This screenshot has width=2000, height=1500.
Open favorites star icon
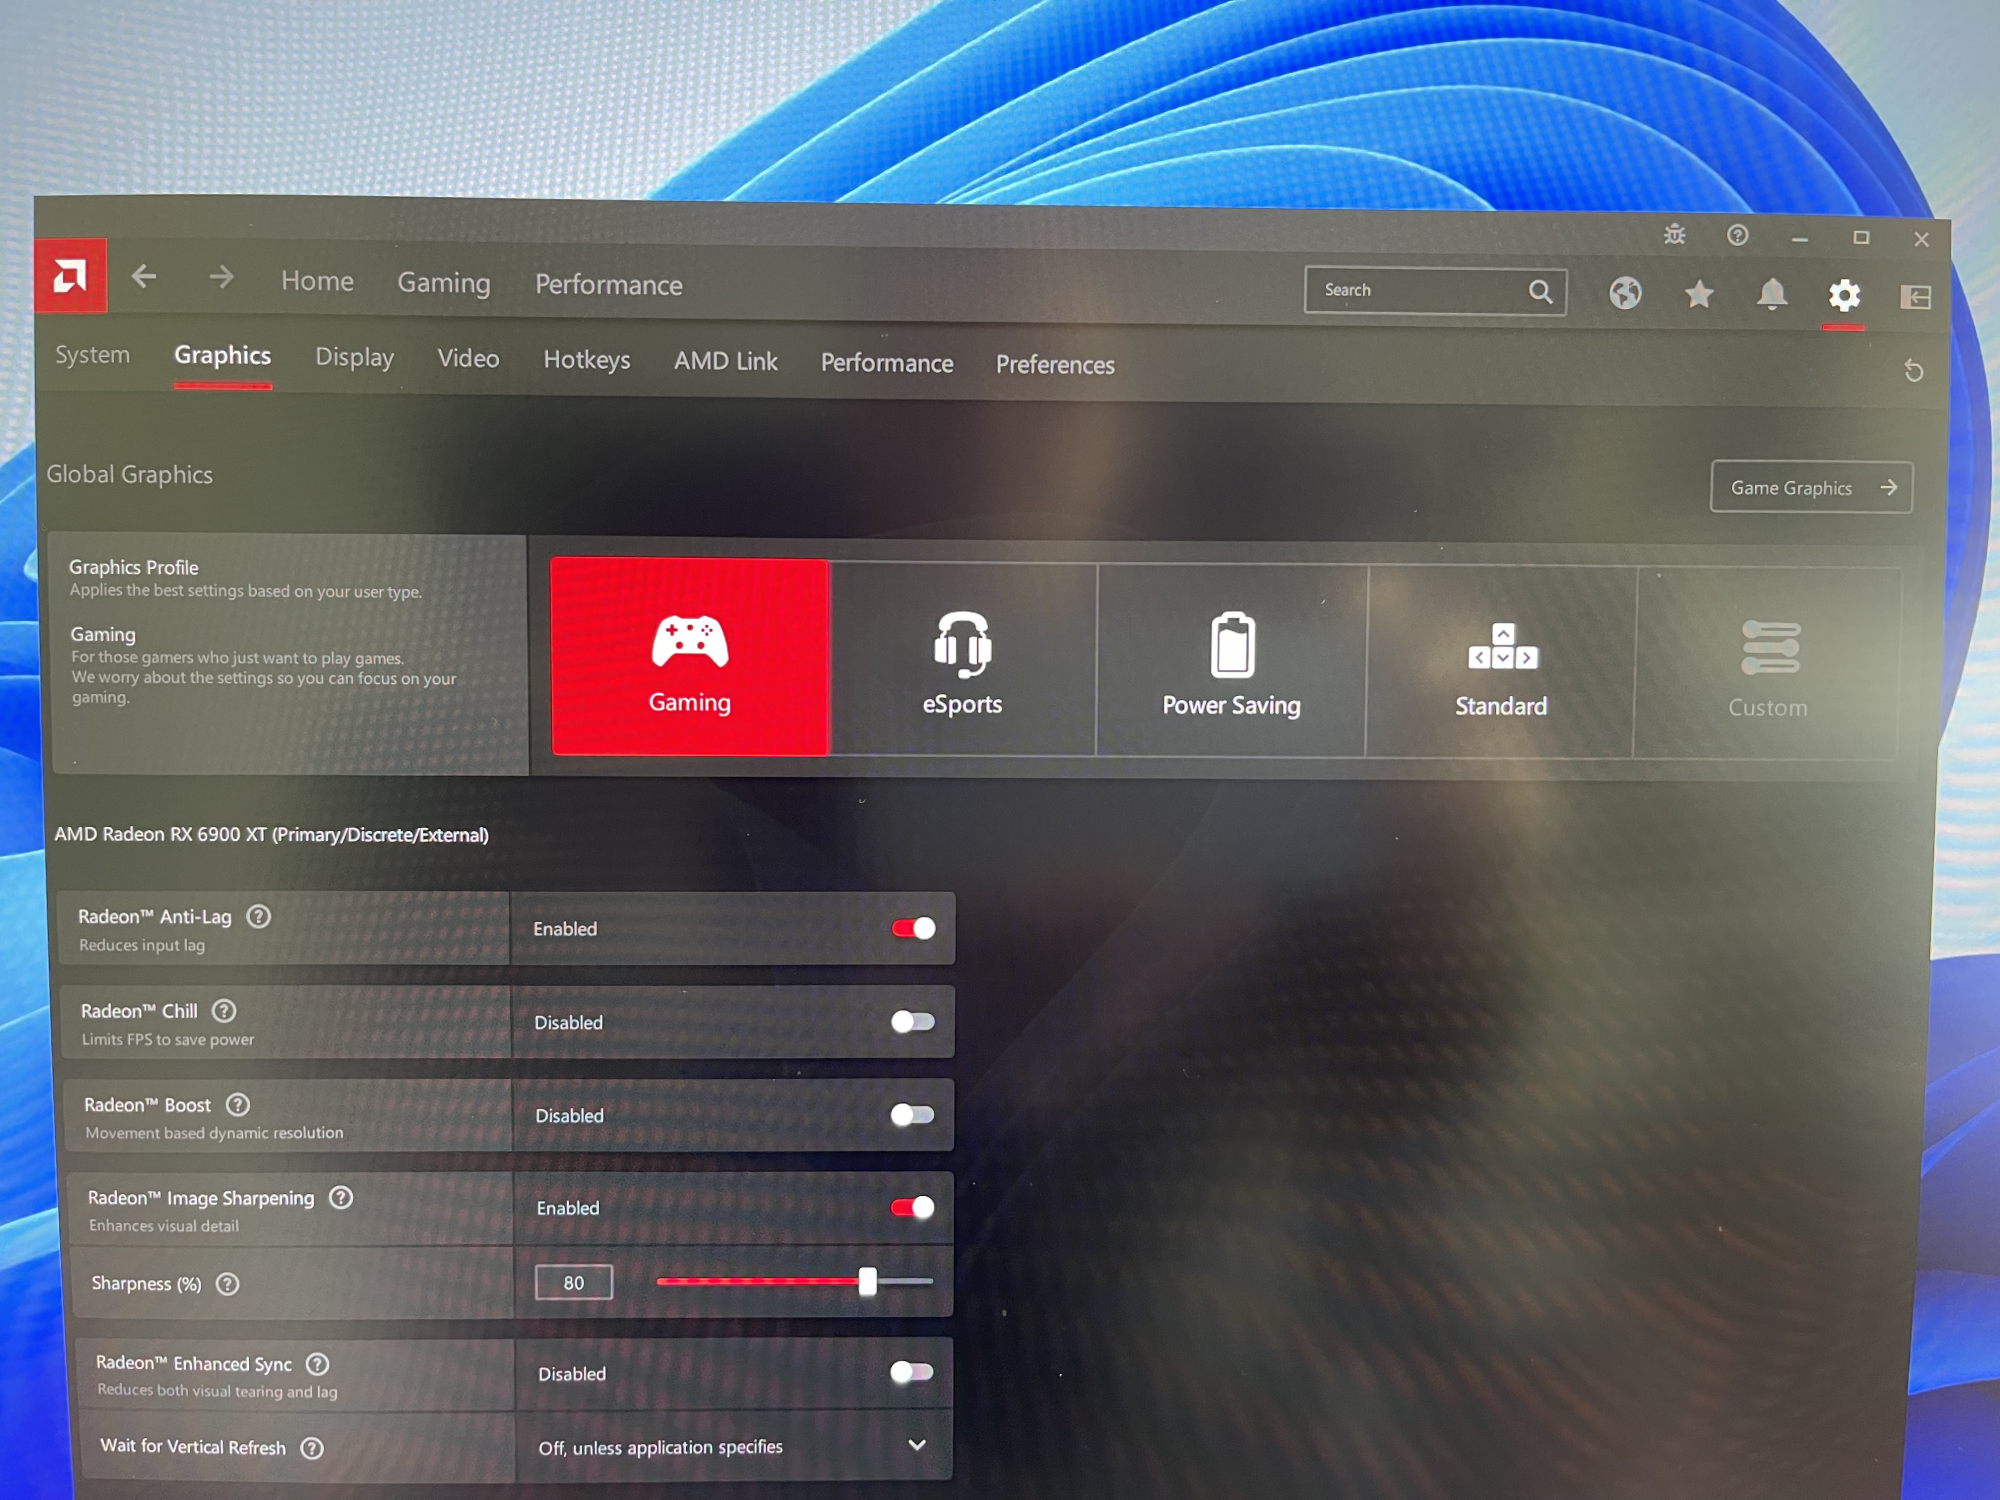[x=1698, y=294]
